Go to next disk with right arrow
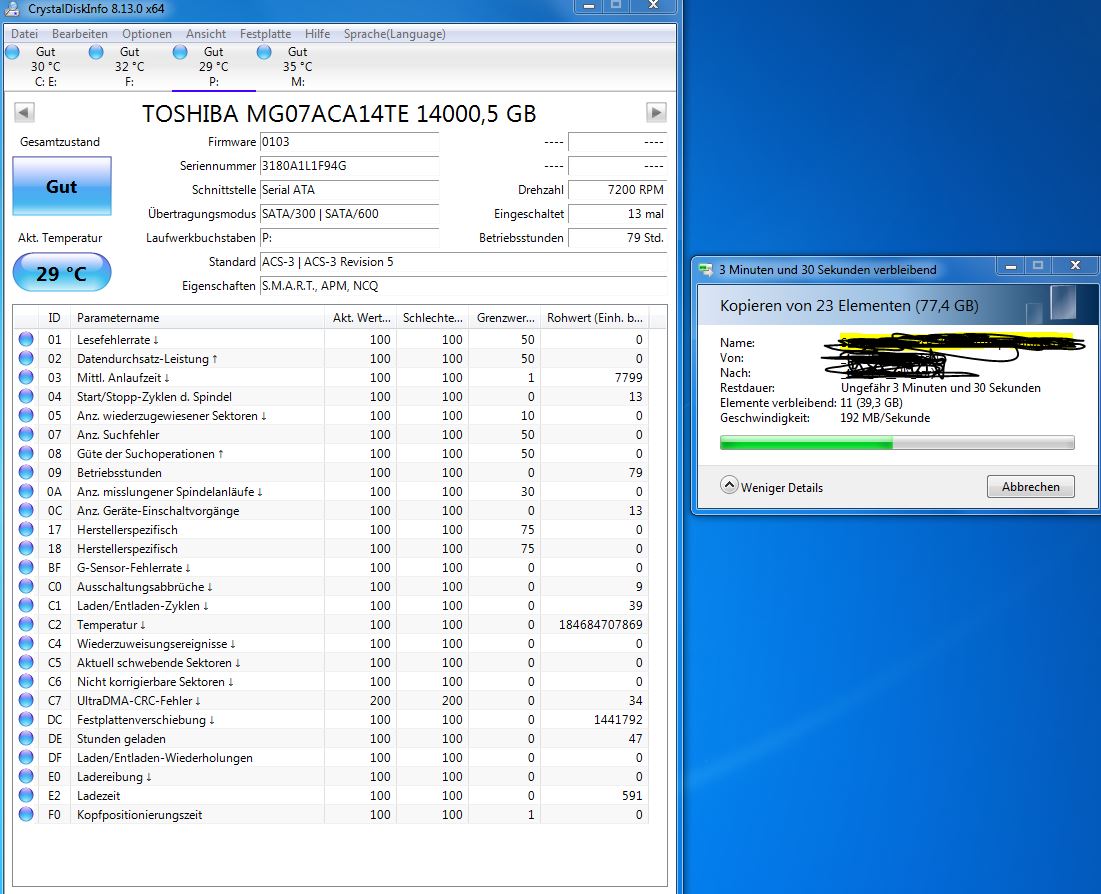Viewport: 1101px width, 894px height. [656, 112]
